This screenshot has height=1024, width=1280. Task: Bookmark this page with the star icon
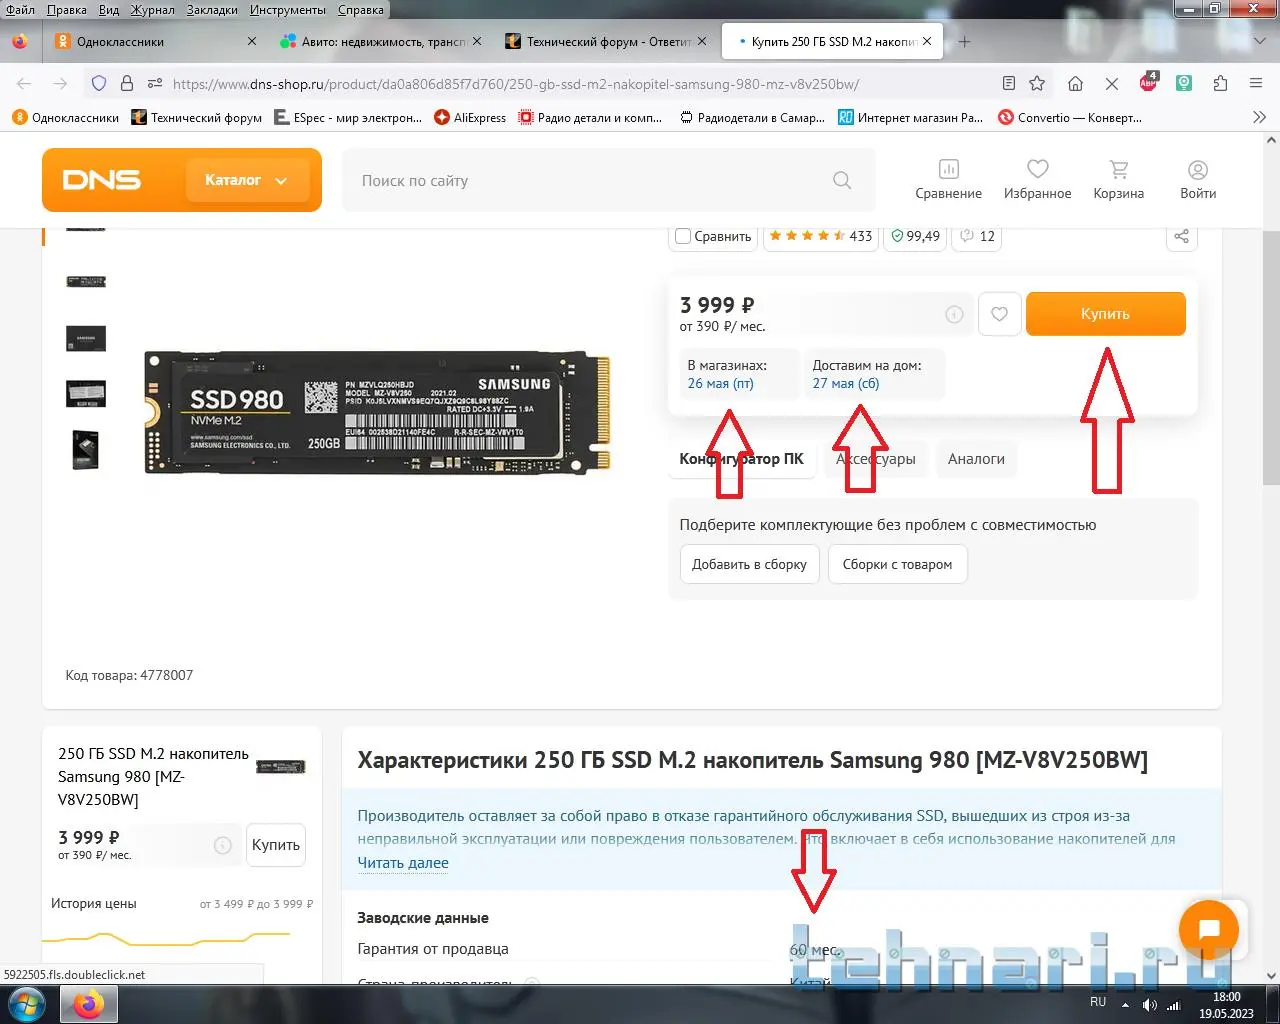point(1037,84)
